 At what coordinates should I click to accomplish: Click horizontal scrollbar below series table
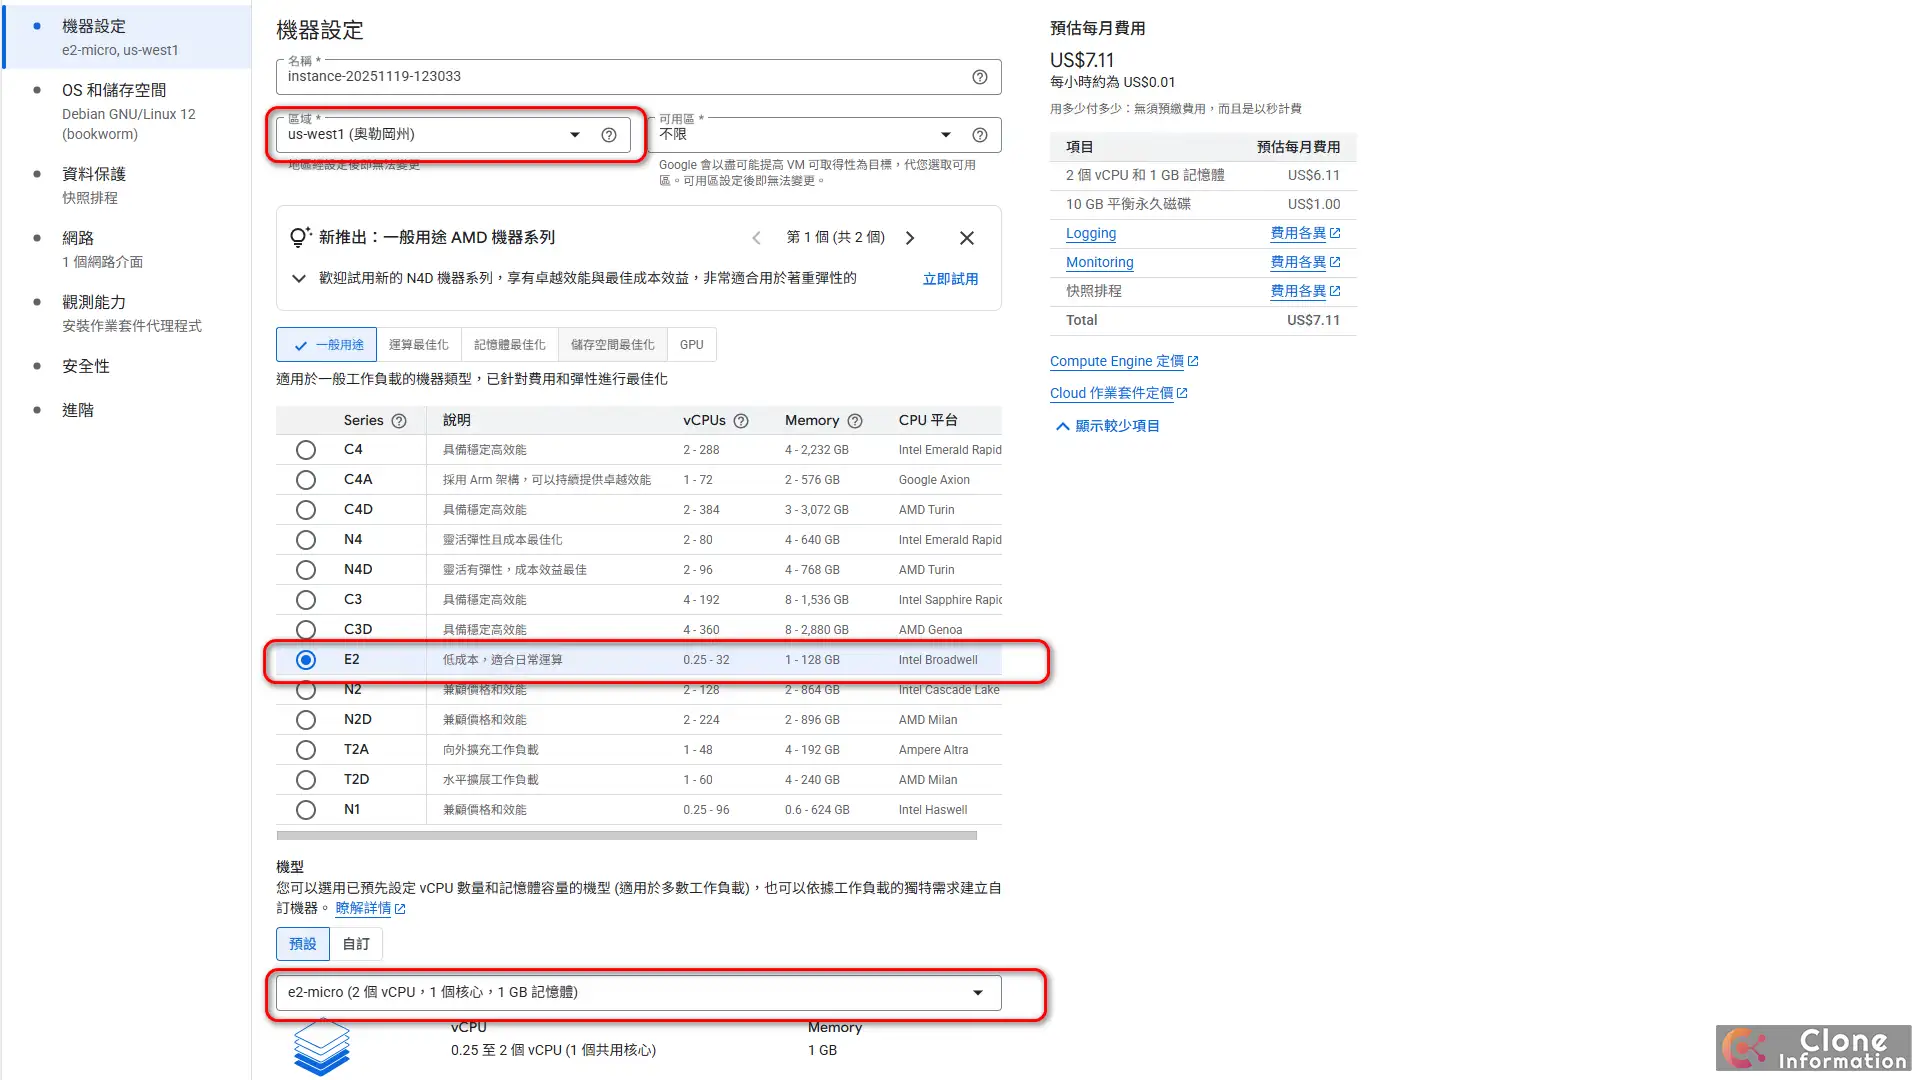pyautogui.click(x=627, y=836)
